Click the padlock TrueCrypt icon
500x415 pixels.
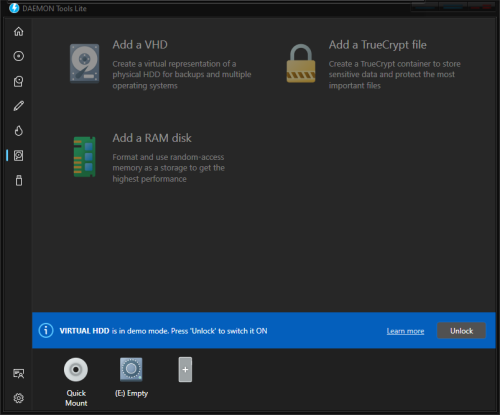(301, 63)
